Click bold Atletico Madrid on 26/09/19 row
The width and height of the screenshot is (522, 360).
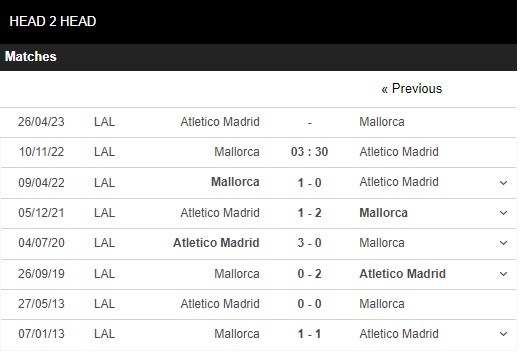(402, 274)
